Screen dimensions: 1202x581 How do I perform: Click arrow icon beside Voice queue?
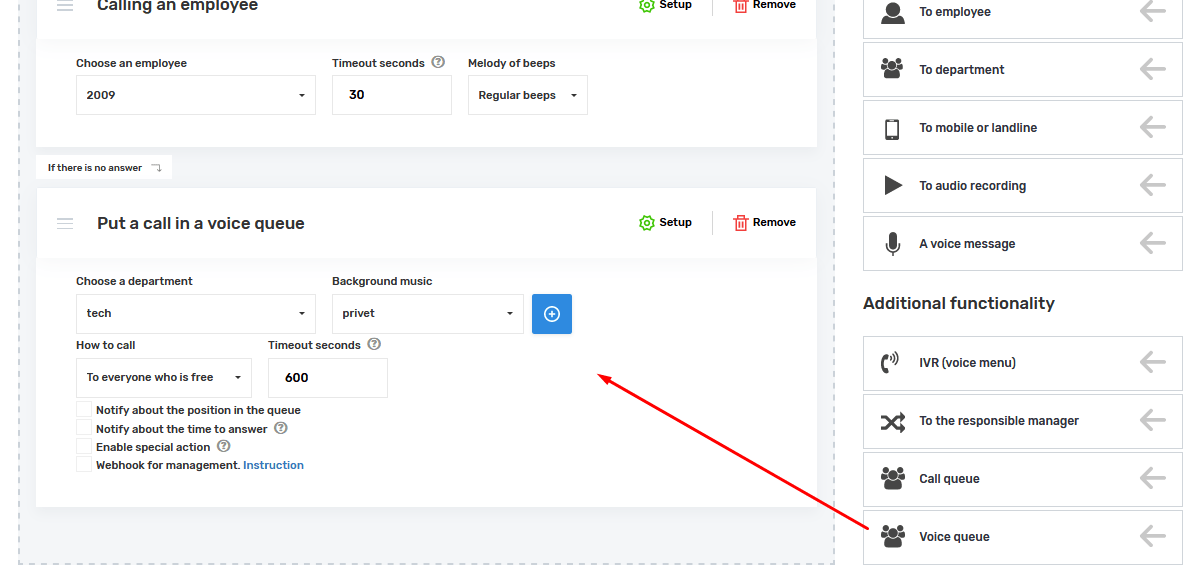(1152, 537)
